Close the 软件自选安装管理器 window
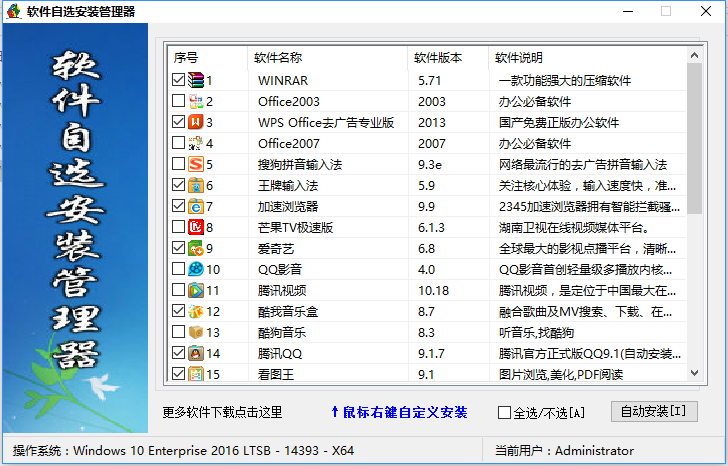The height and width of the screenshot is (466, 728). pos(706,11)
